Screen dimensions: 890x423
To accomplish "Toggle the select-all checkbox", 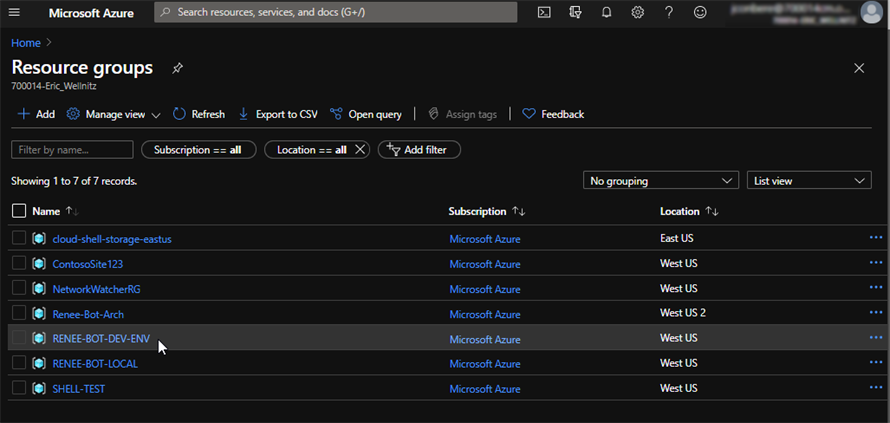I will [x=19, y=211].
